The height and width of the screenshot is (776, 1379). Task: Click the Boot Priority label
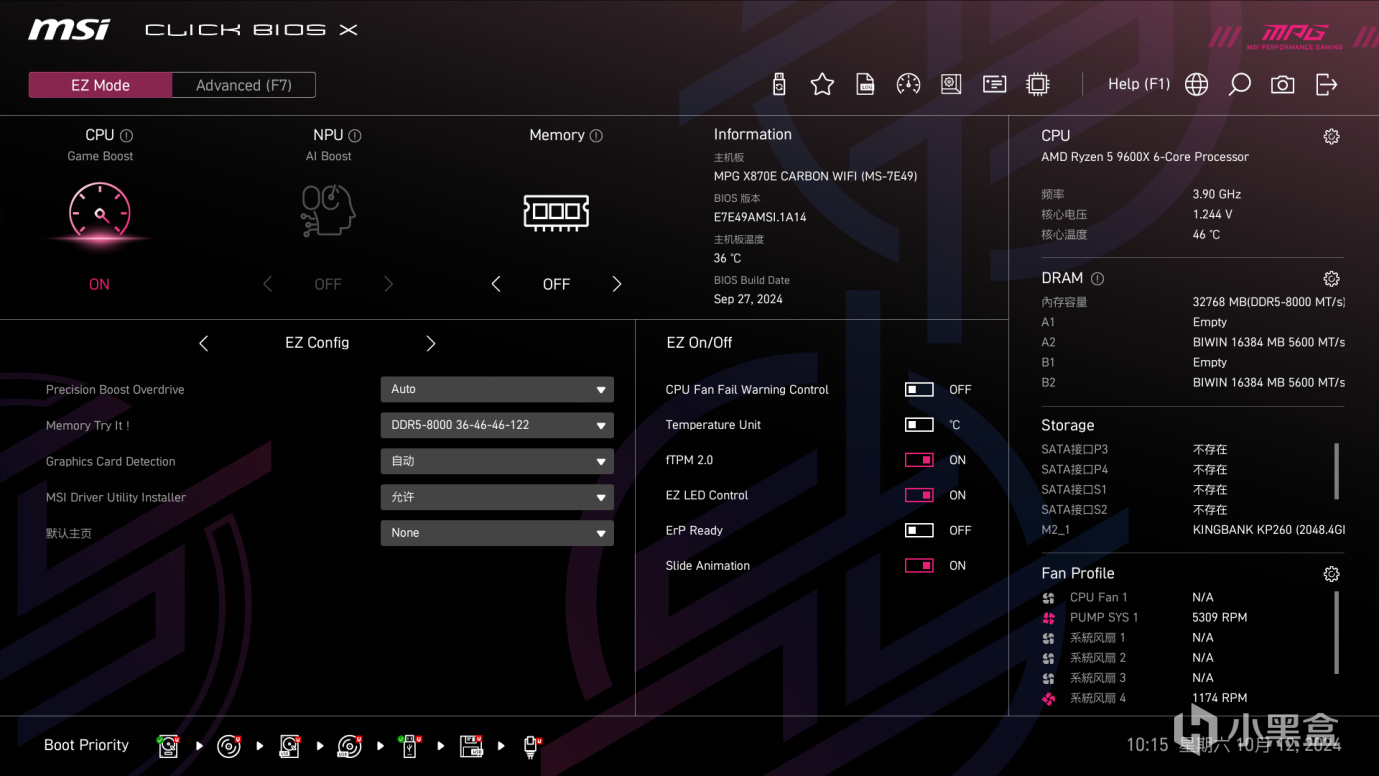tap(86, 745)
